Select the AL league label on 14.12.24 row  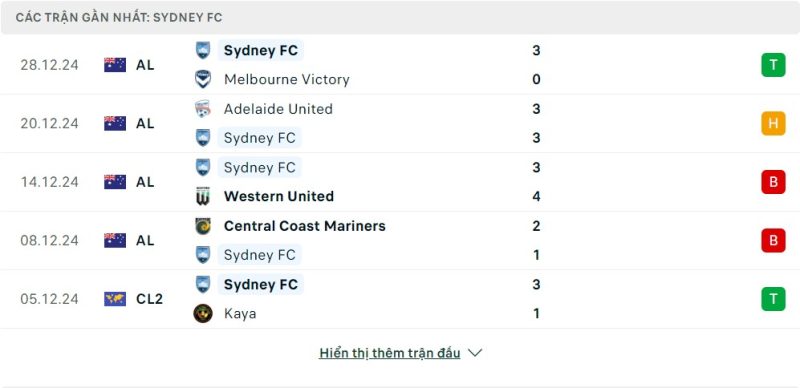click(x=145, y=182)
